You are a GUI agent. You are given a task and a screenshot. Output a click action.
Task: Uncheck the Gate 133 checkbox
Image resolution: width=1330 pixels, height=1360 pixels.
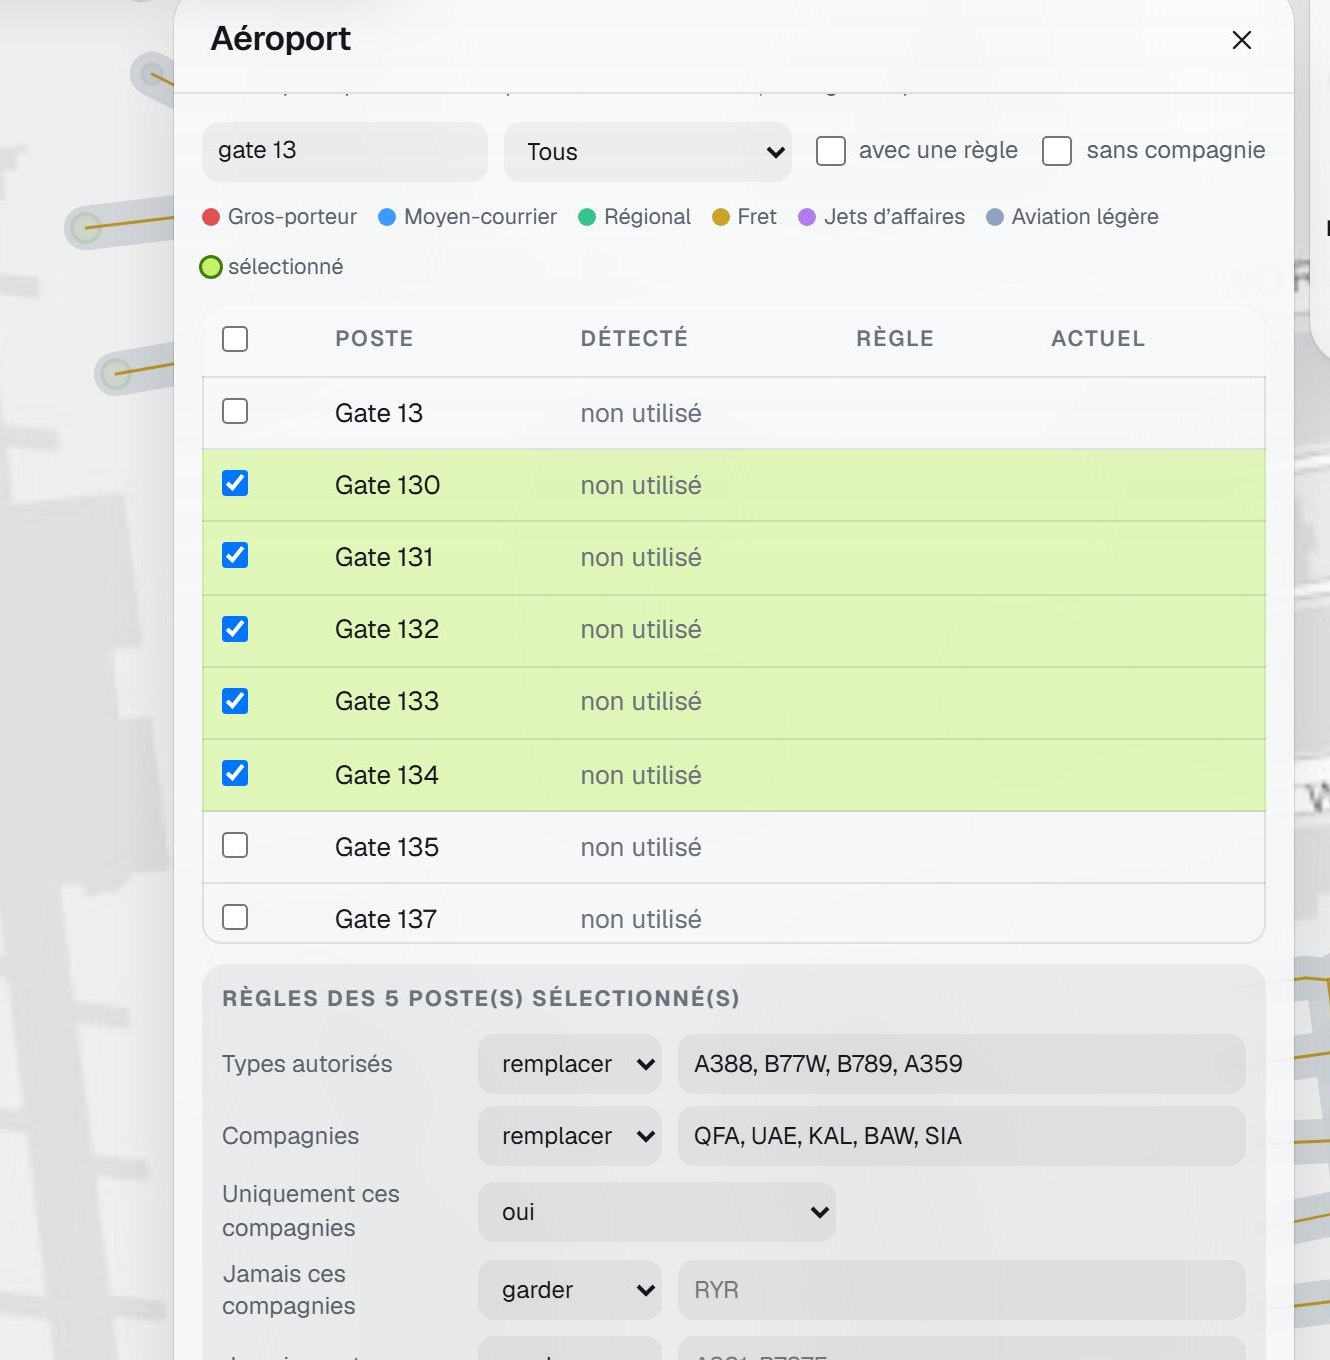point(235,701)
